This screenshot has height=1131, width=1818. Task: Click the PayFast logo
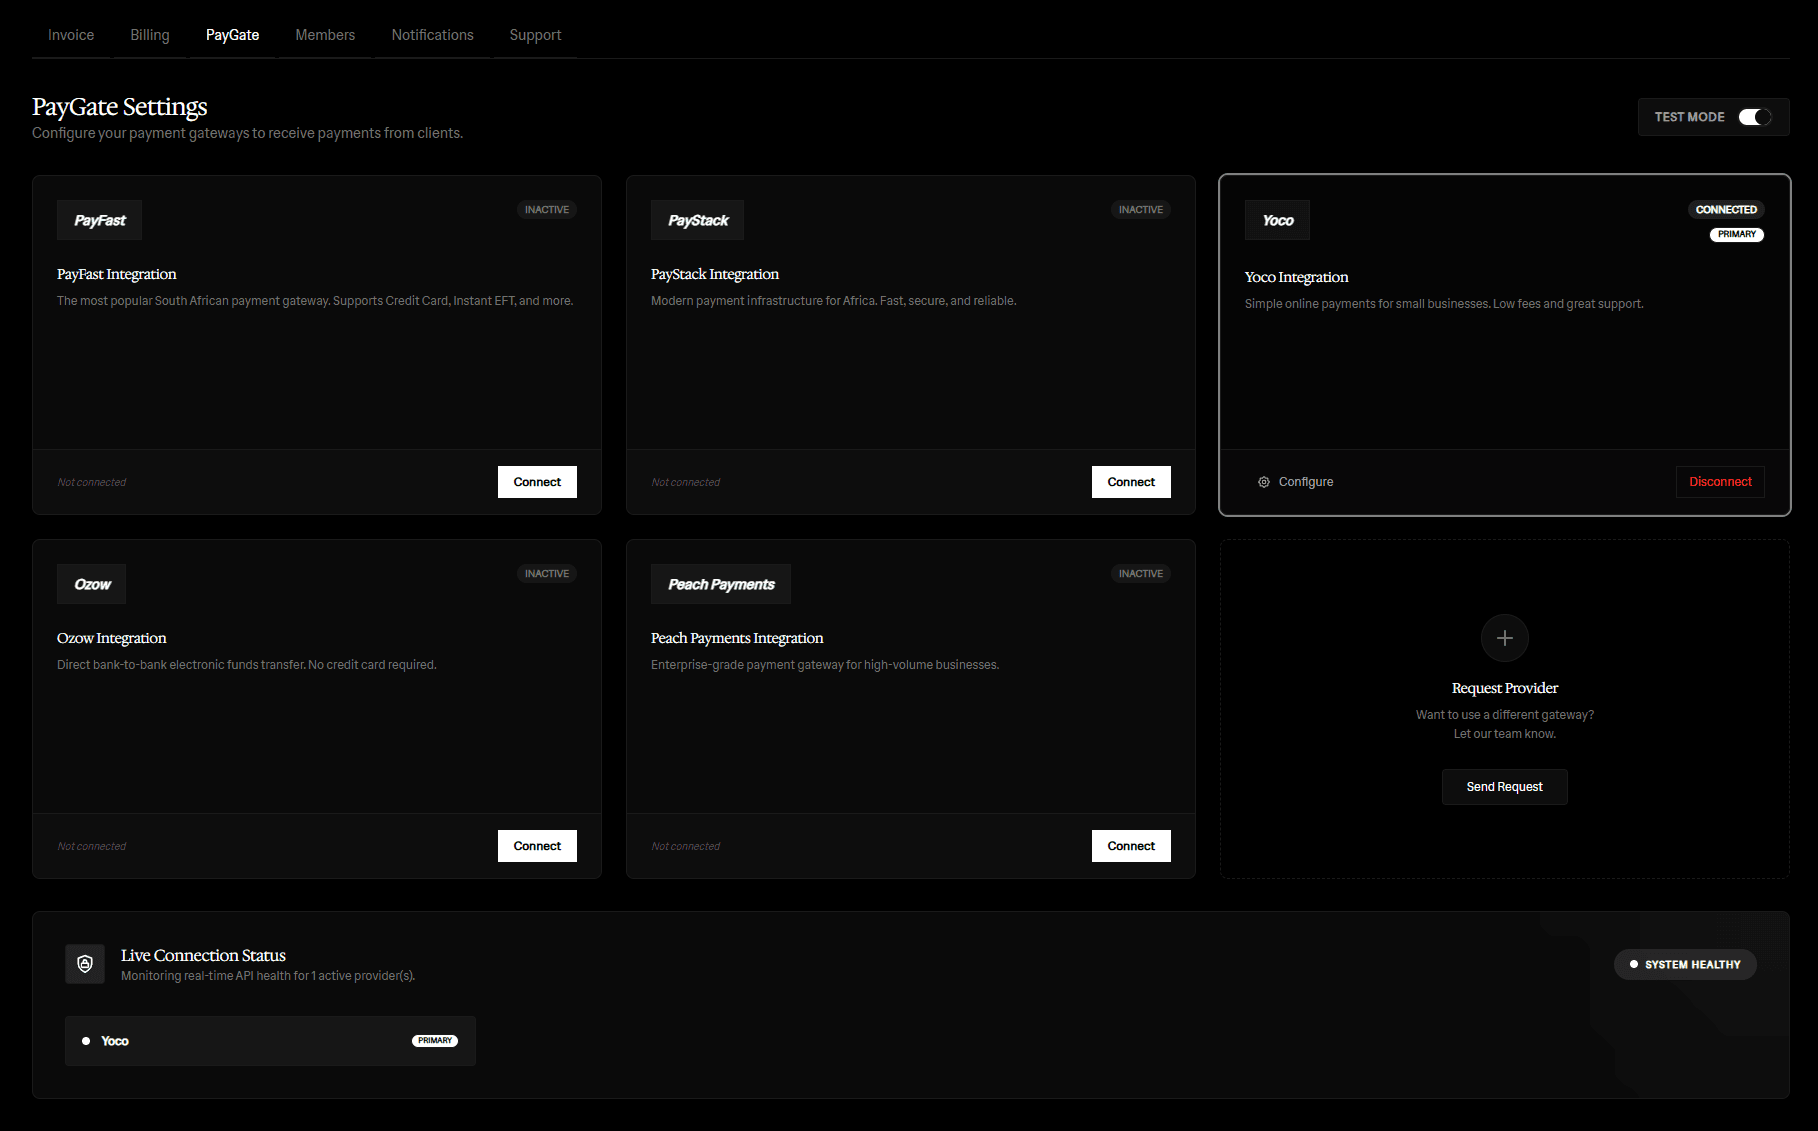pyautogui.click(x=98, y=220)
